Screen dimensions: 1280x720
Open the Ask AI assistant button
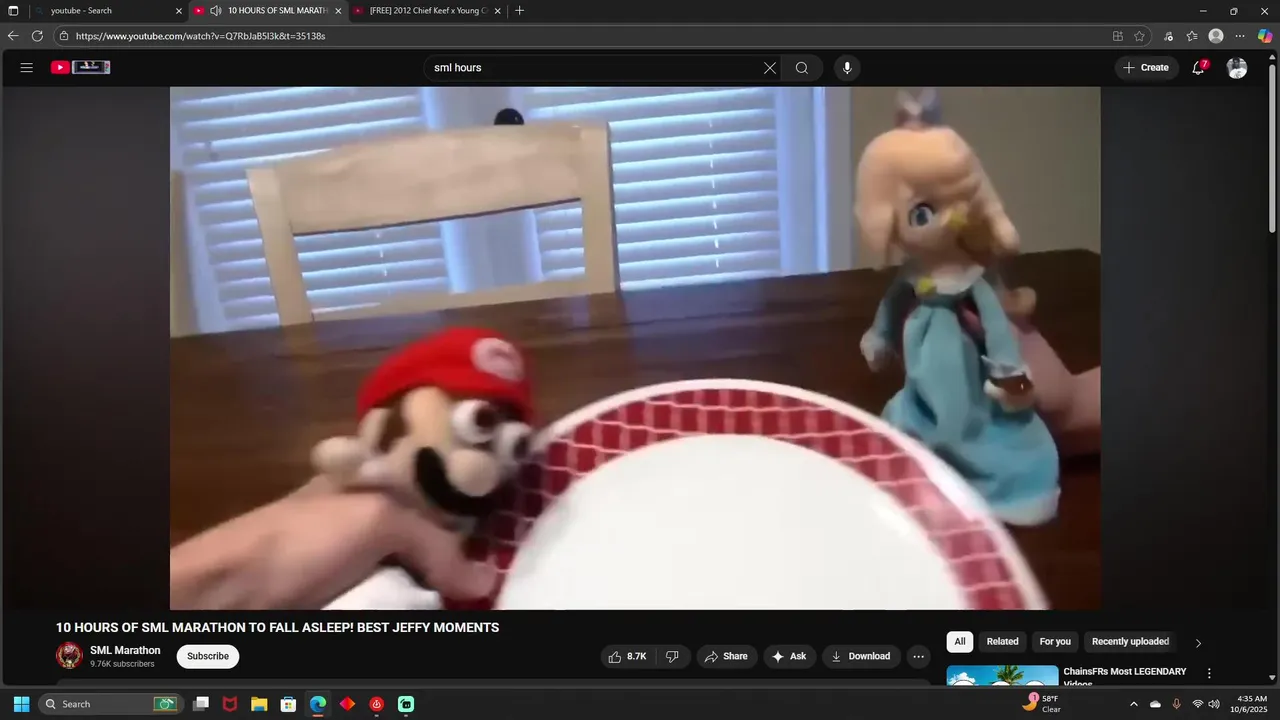click(789, 656)
